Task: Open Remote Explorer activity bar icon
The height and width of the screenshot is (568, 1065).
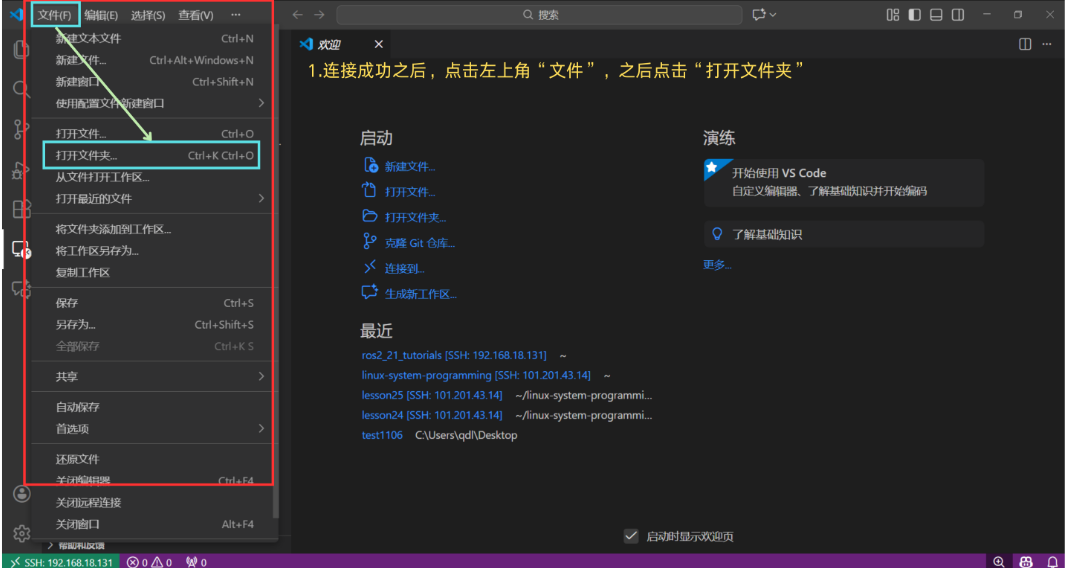Action: (x=22, y=249)
